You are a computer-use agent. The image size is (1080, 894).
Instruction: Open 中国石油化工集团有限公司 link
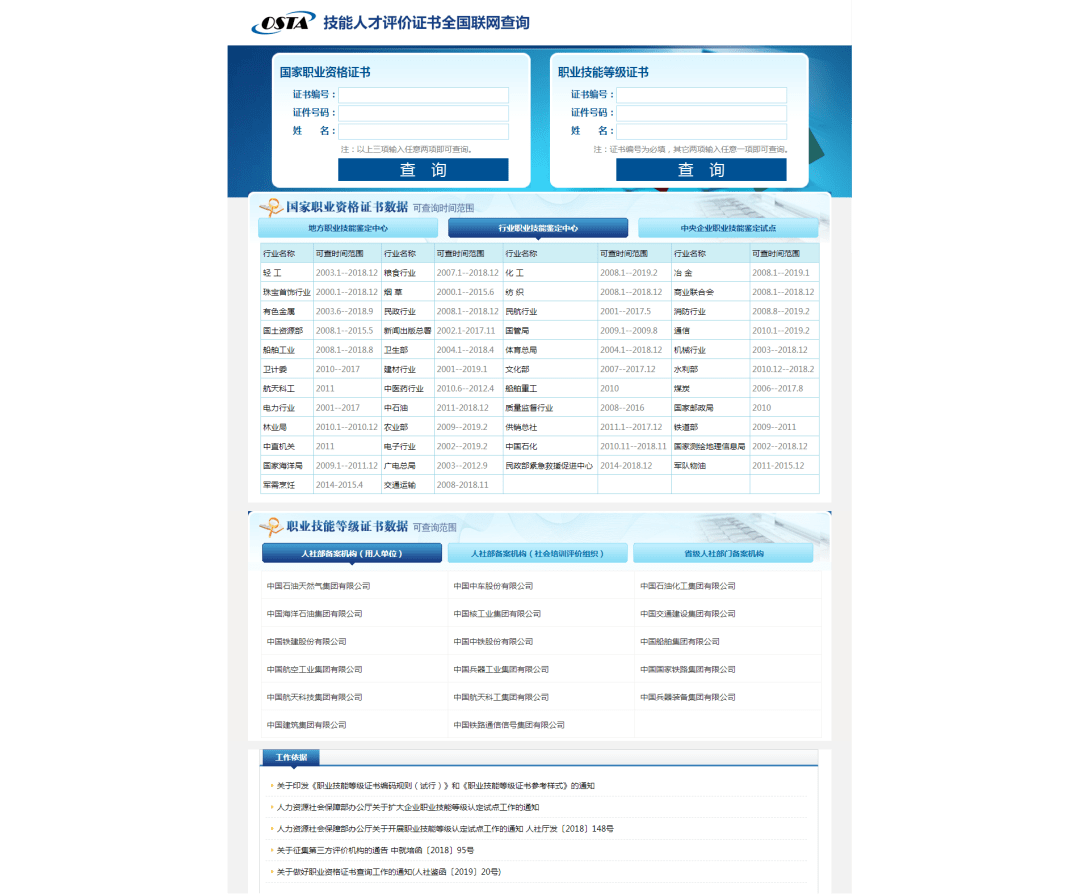tap(687, 586)
